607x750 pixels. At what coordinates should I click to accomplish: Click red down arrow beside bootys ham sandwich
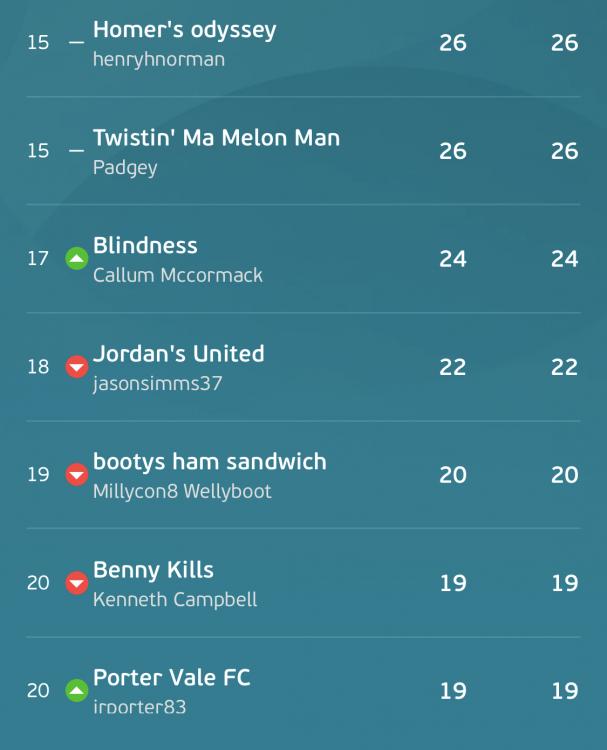tap(77, 474)
